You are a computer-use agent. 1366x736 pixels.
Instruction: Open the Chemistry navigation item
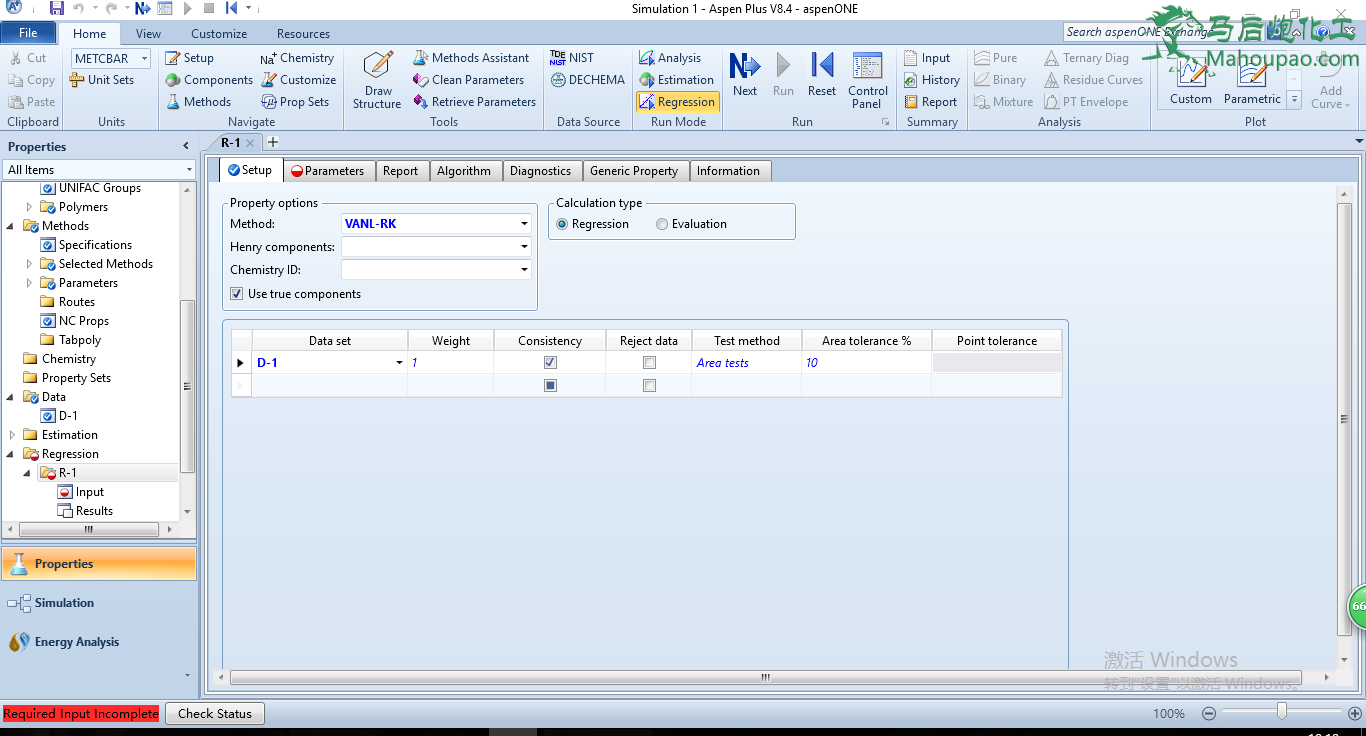pyautogui.click(x=297, y=58)
